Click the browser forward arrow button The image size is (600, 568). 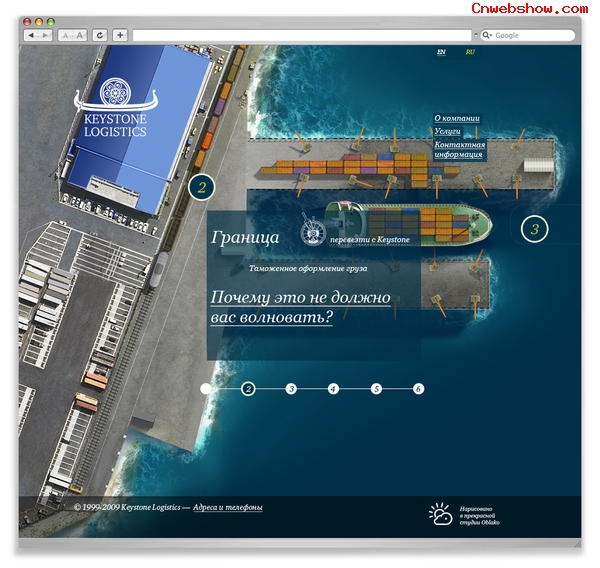[x=45, y=36]
